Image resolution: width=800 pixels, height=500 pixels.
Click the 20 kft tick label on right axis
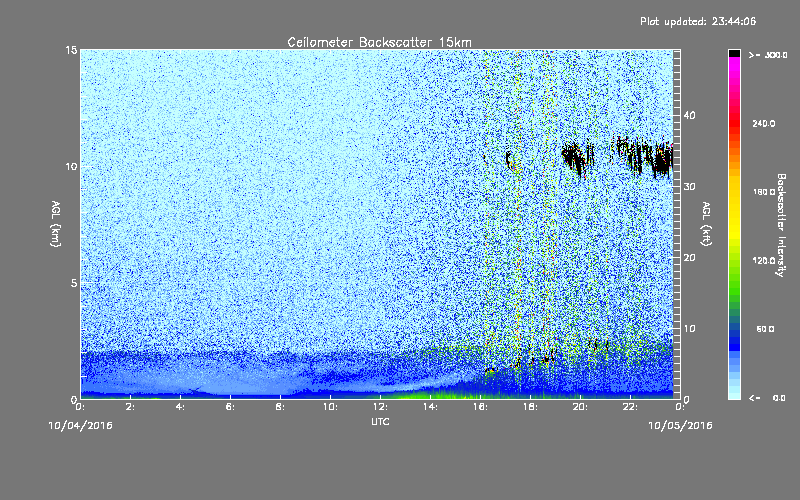pyautogui.click(x=689, y=258)
